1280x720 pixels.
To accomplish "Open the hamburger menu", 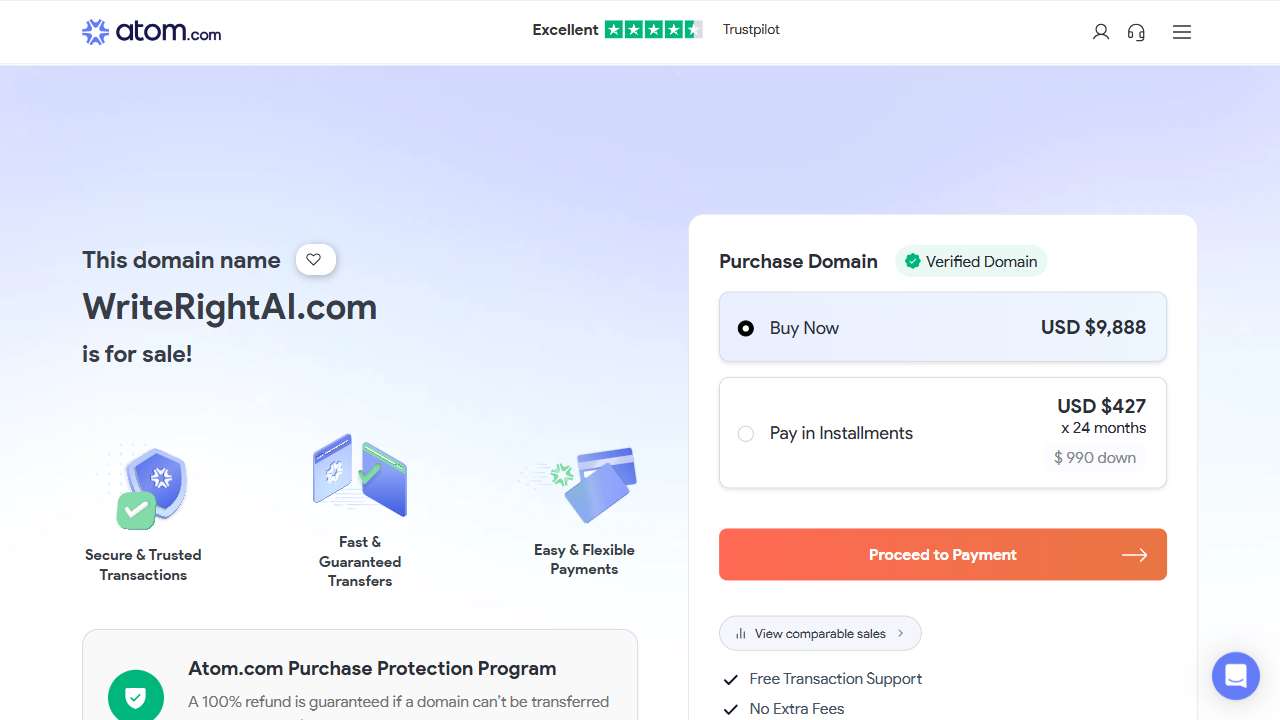I will pyautogui.click(x=1182, y=32).
